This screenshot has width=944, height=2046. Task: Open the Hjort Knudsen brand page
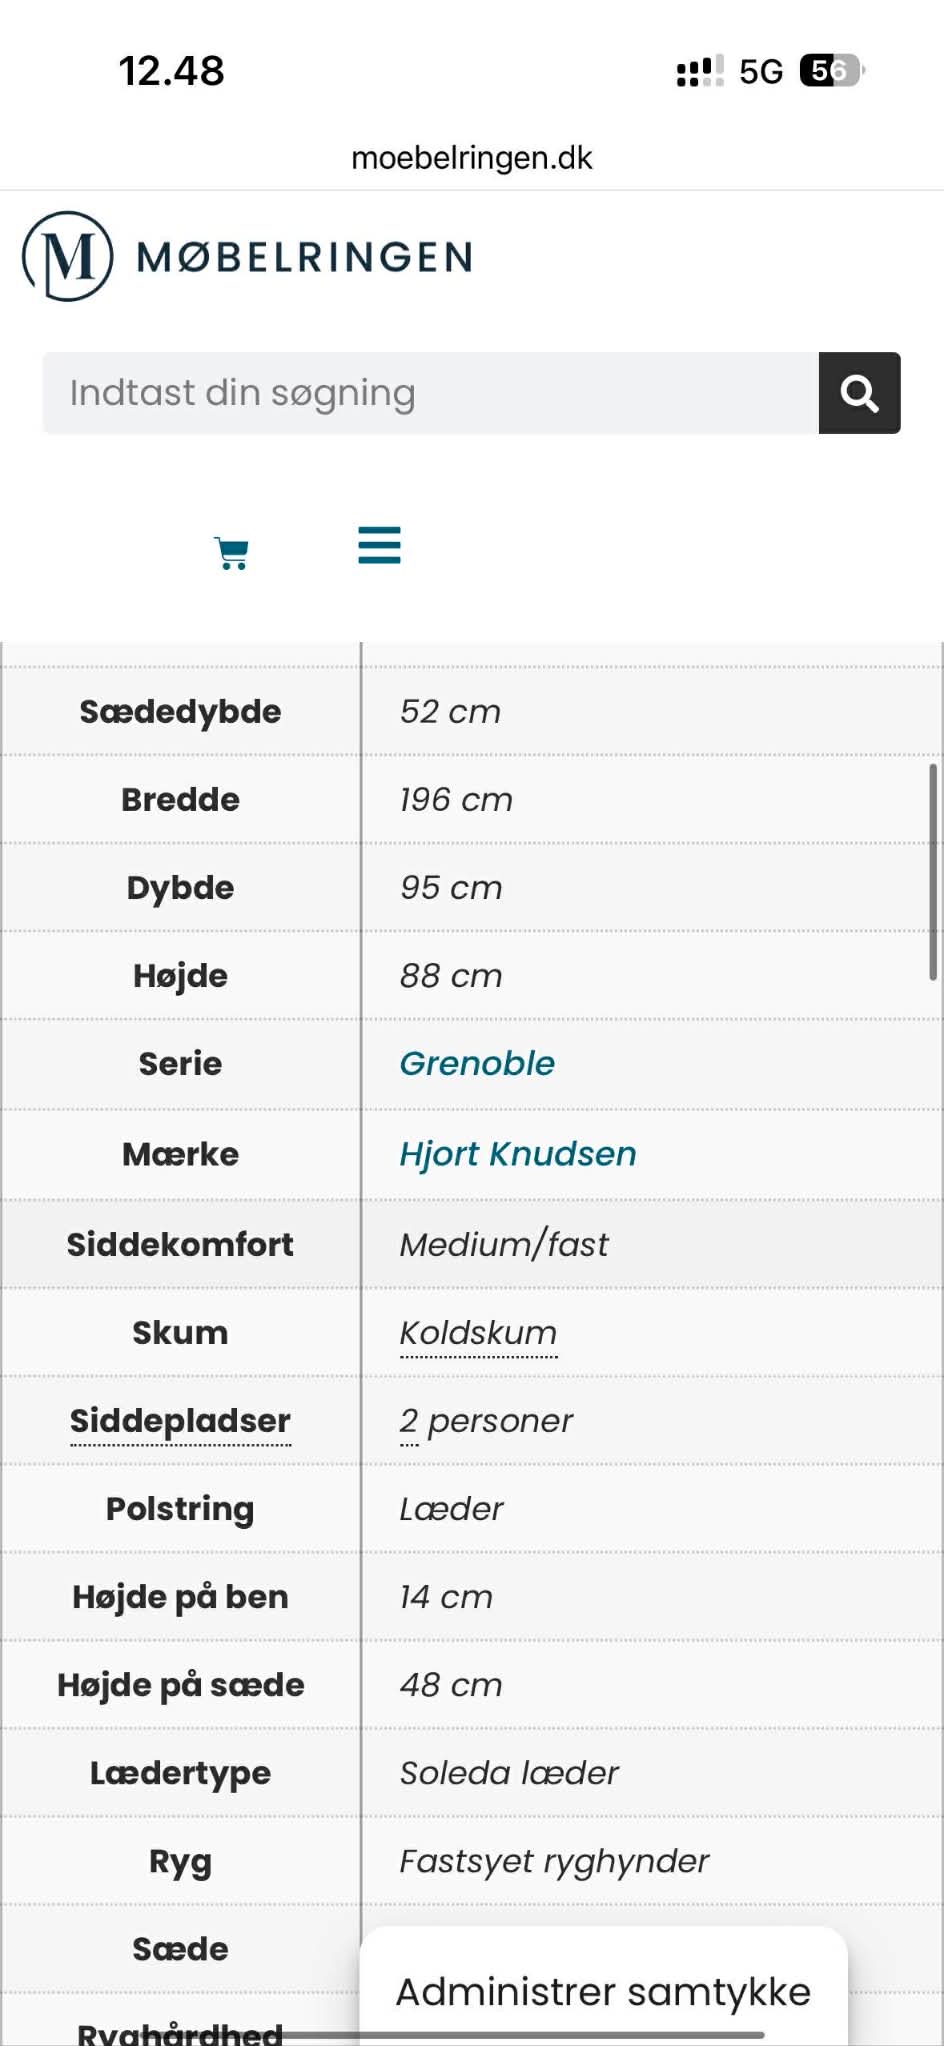tap(516, 1153)
